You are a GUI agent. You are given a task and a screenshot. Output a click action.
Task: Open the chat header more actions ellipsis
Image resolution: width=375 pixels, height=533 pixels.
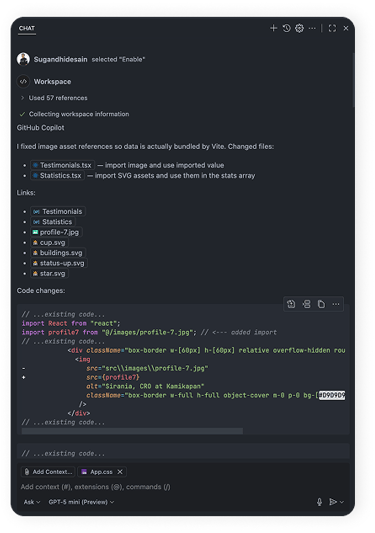312,28
